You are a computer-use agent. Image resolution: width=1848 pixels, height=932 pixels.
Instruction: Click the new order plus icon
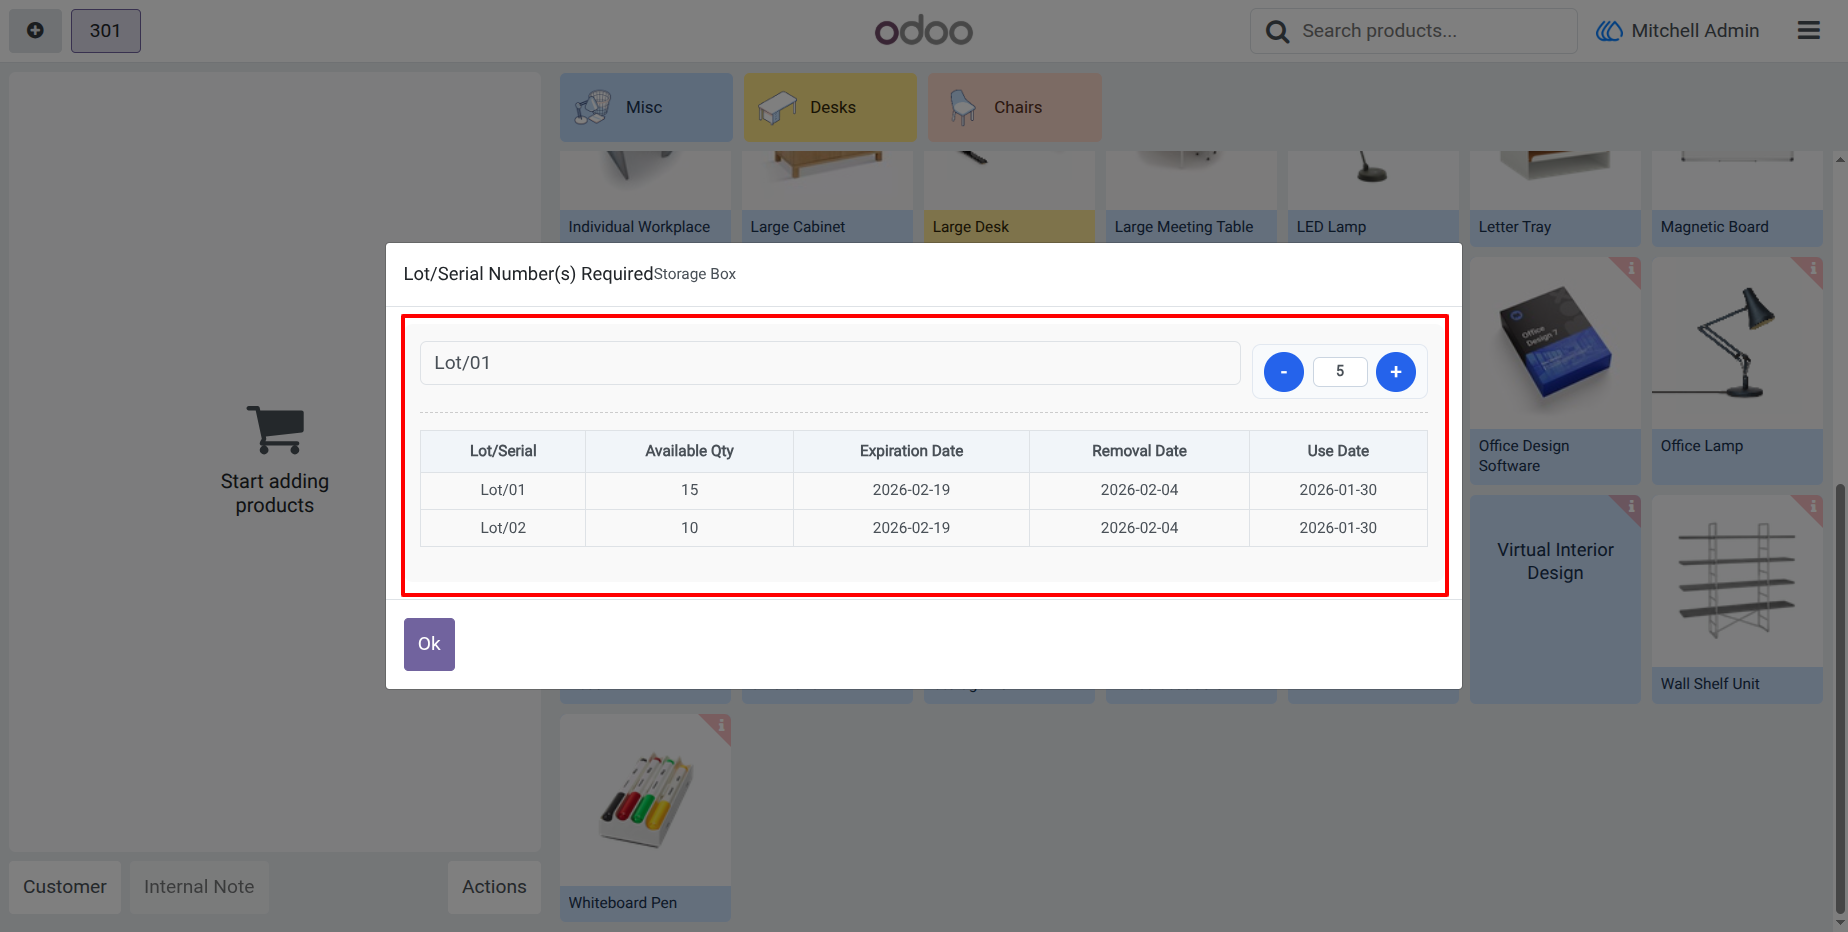[x=35, y=31]
